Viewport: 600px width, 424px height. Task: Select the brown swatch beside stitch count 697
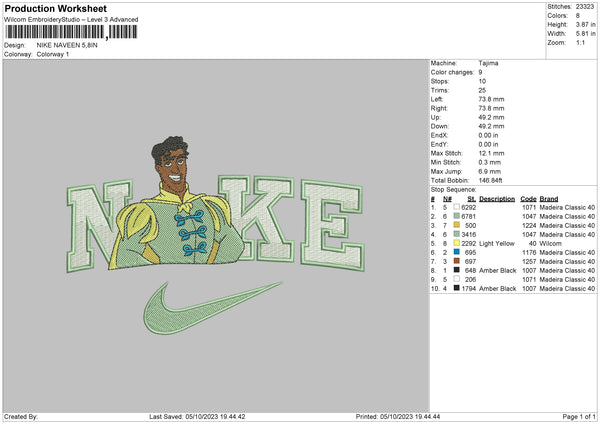coord(457,261)
